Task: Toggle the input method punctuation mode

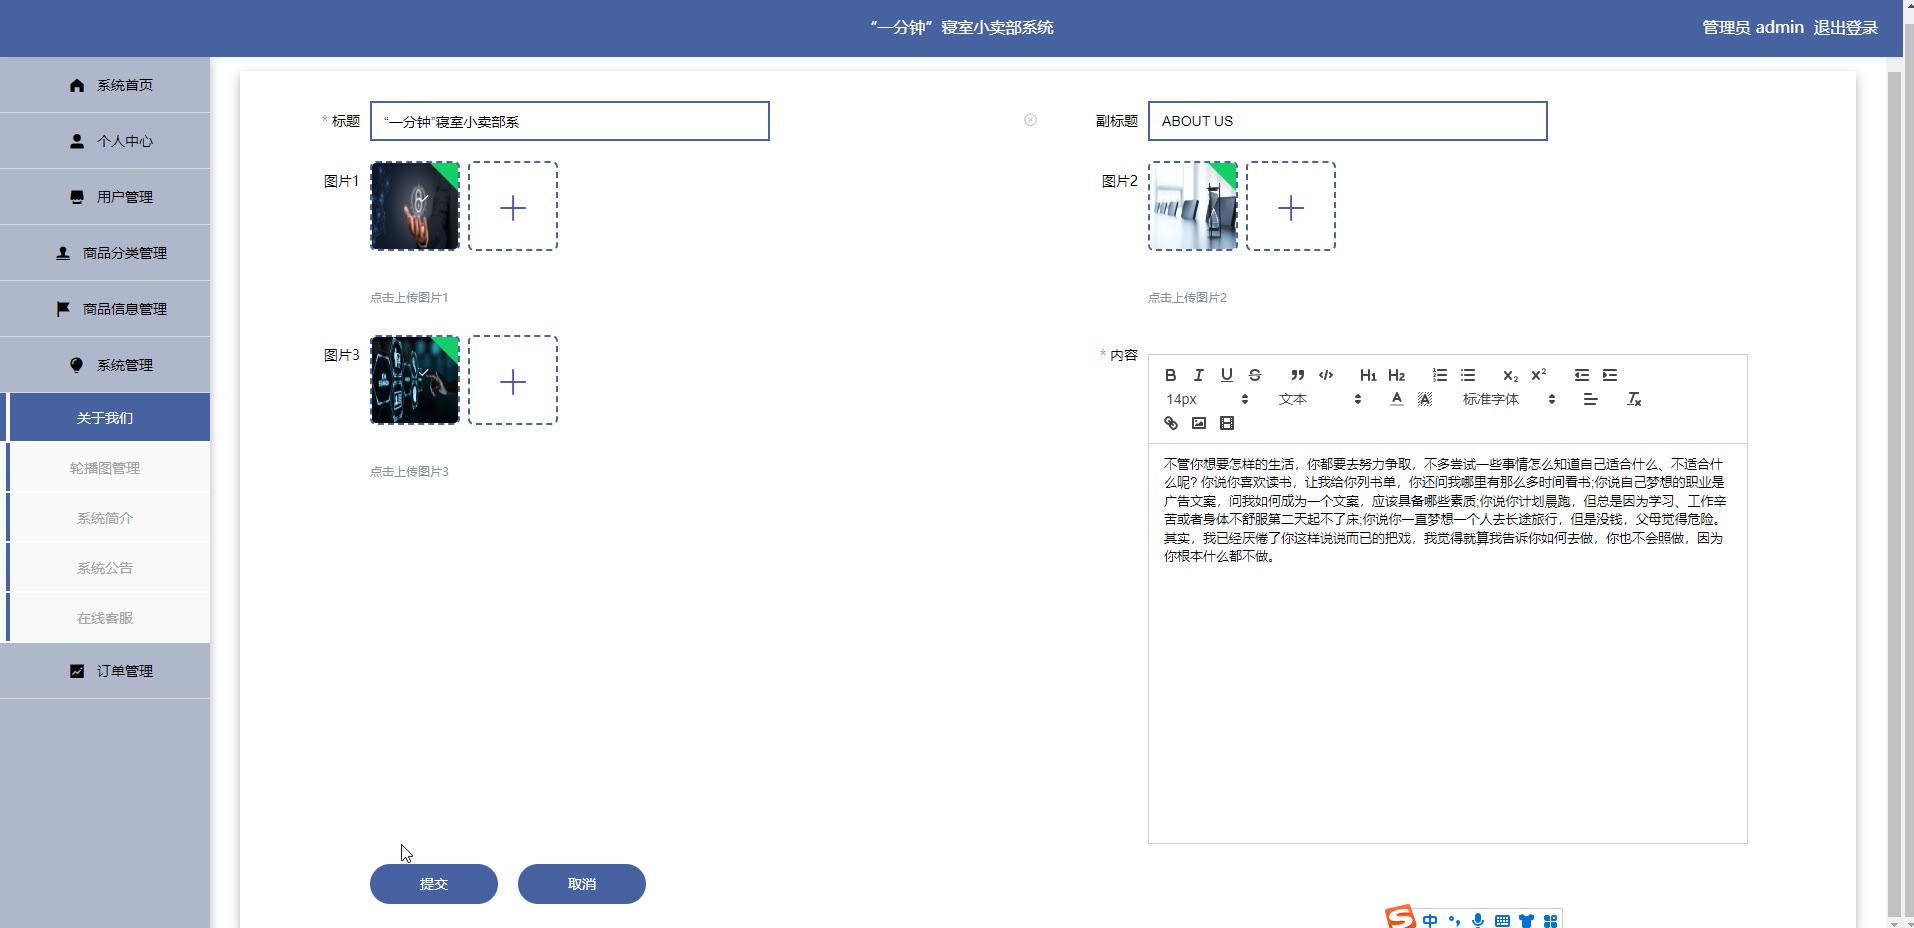Action: pyautogui.click(x=1454, y=920)
